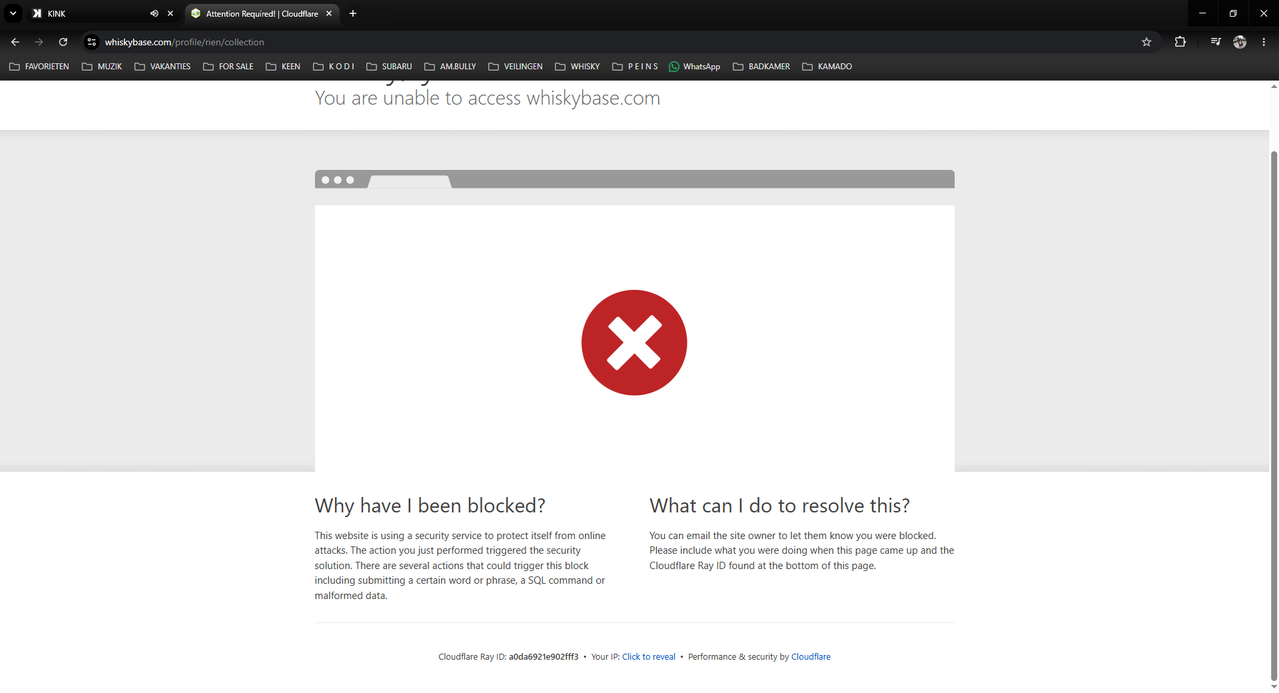Open the Extensions puzzle icon
Viewport: 1279px width, 693px height.
pyautogui.click(x=1180, y=42)
